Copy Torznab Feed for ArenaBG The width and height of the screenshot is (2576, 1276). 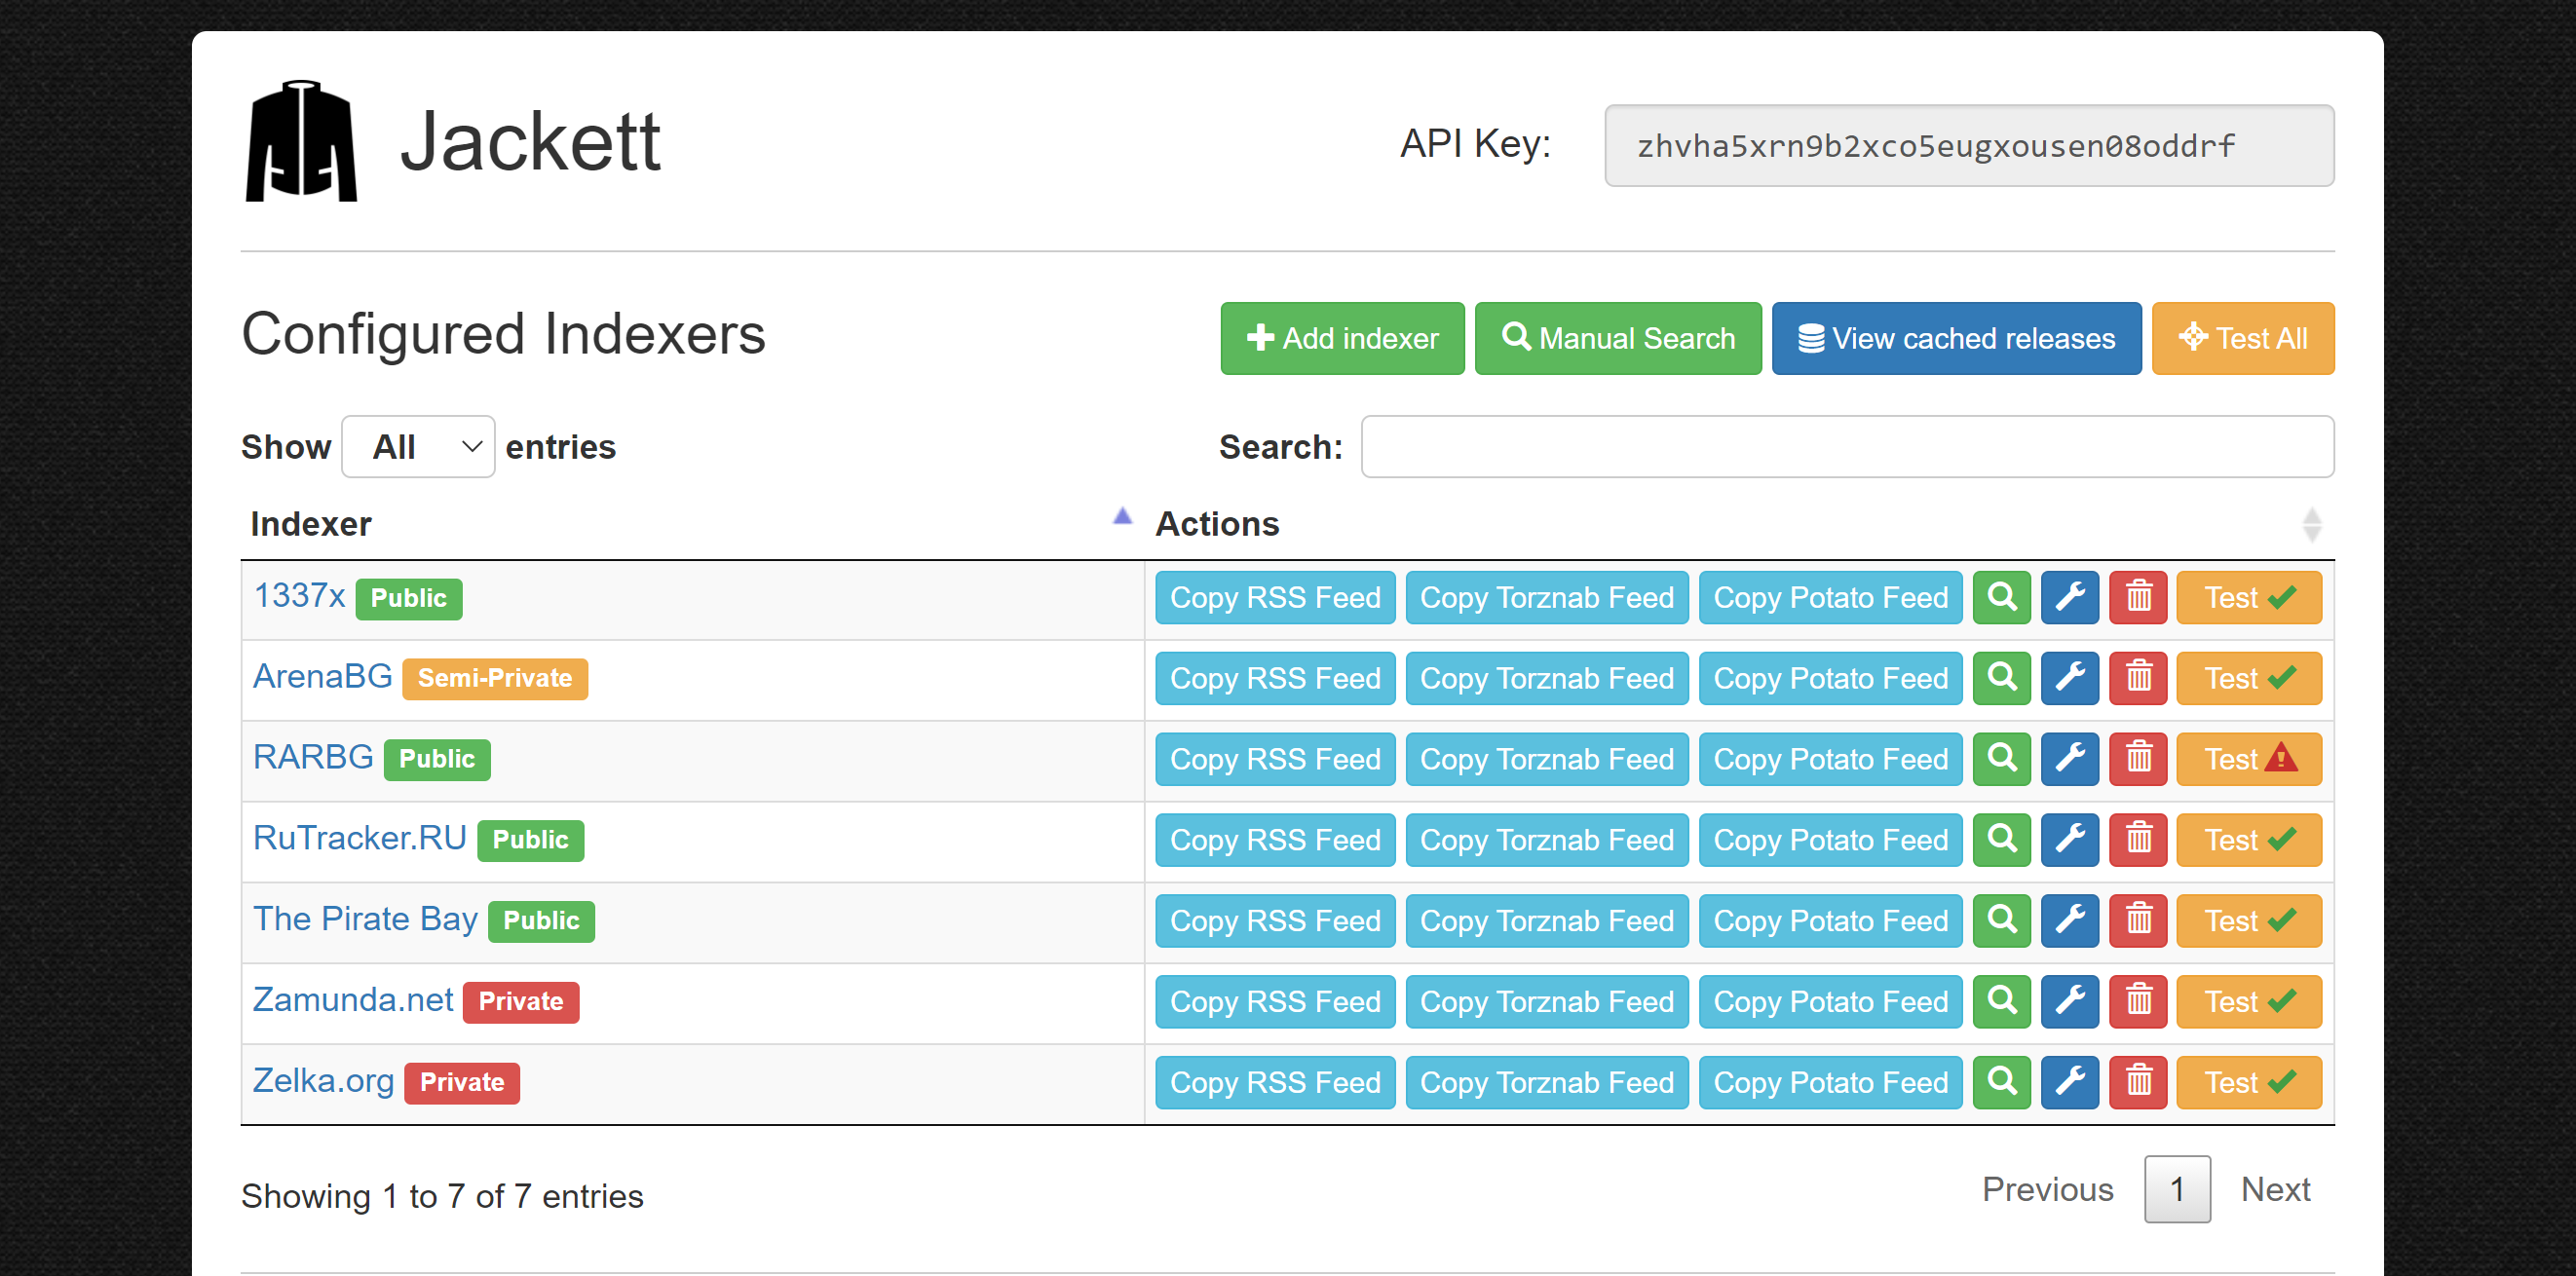point(1546,678)
